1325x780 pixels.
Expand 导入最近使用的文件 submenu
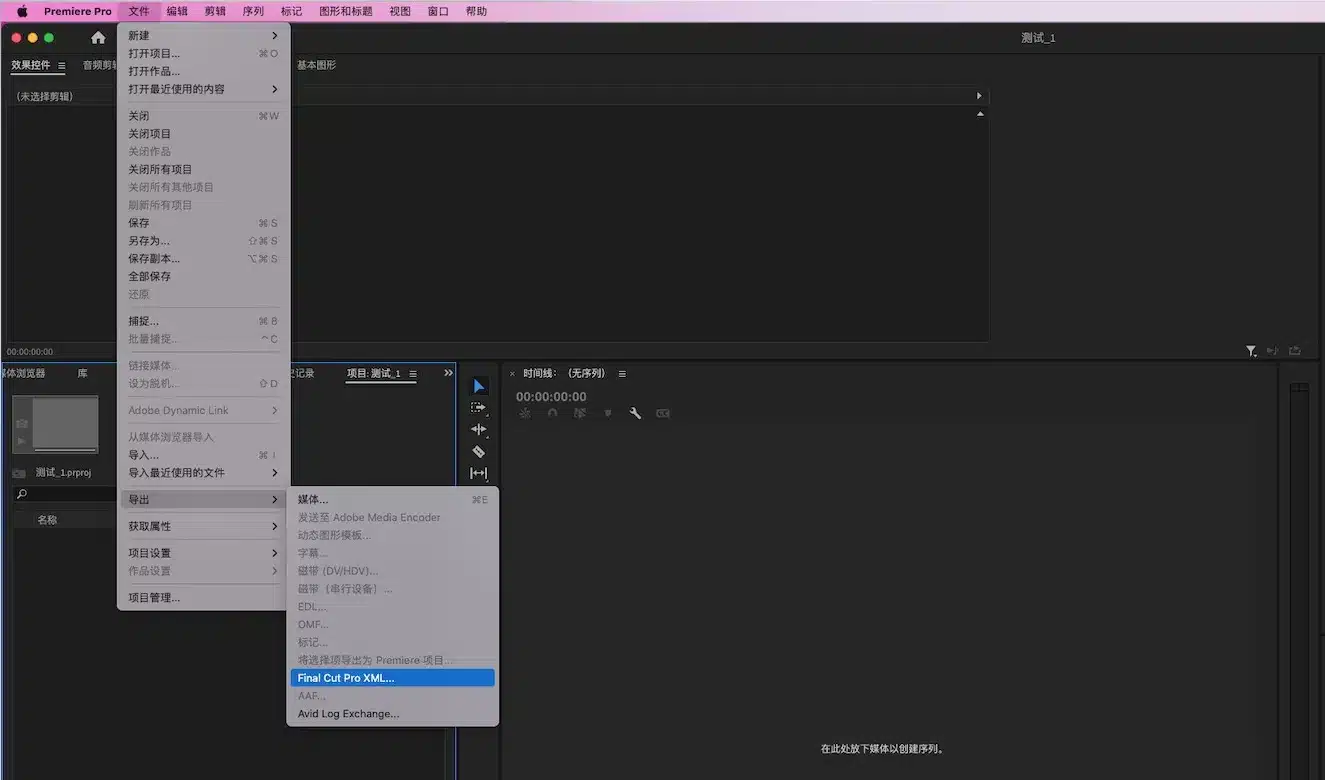point(204,472)
